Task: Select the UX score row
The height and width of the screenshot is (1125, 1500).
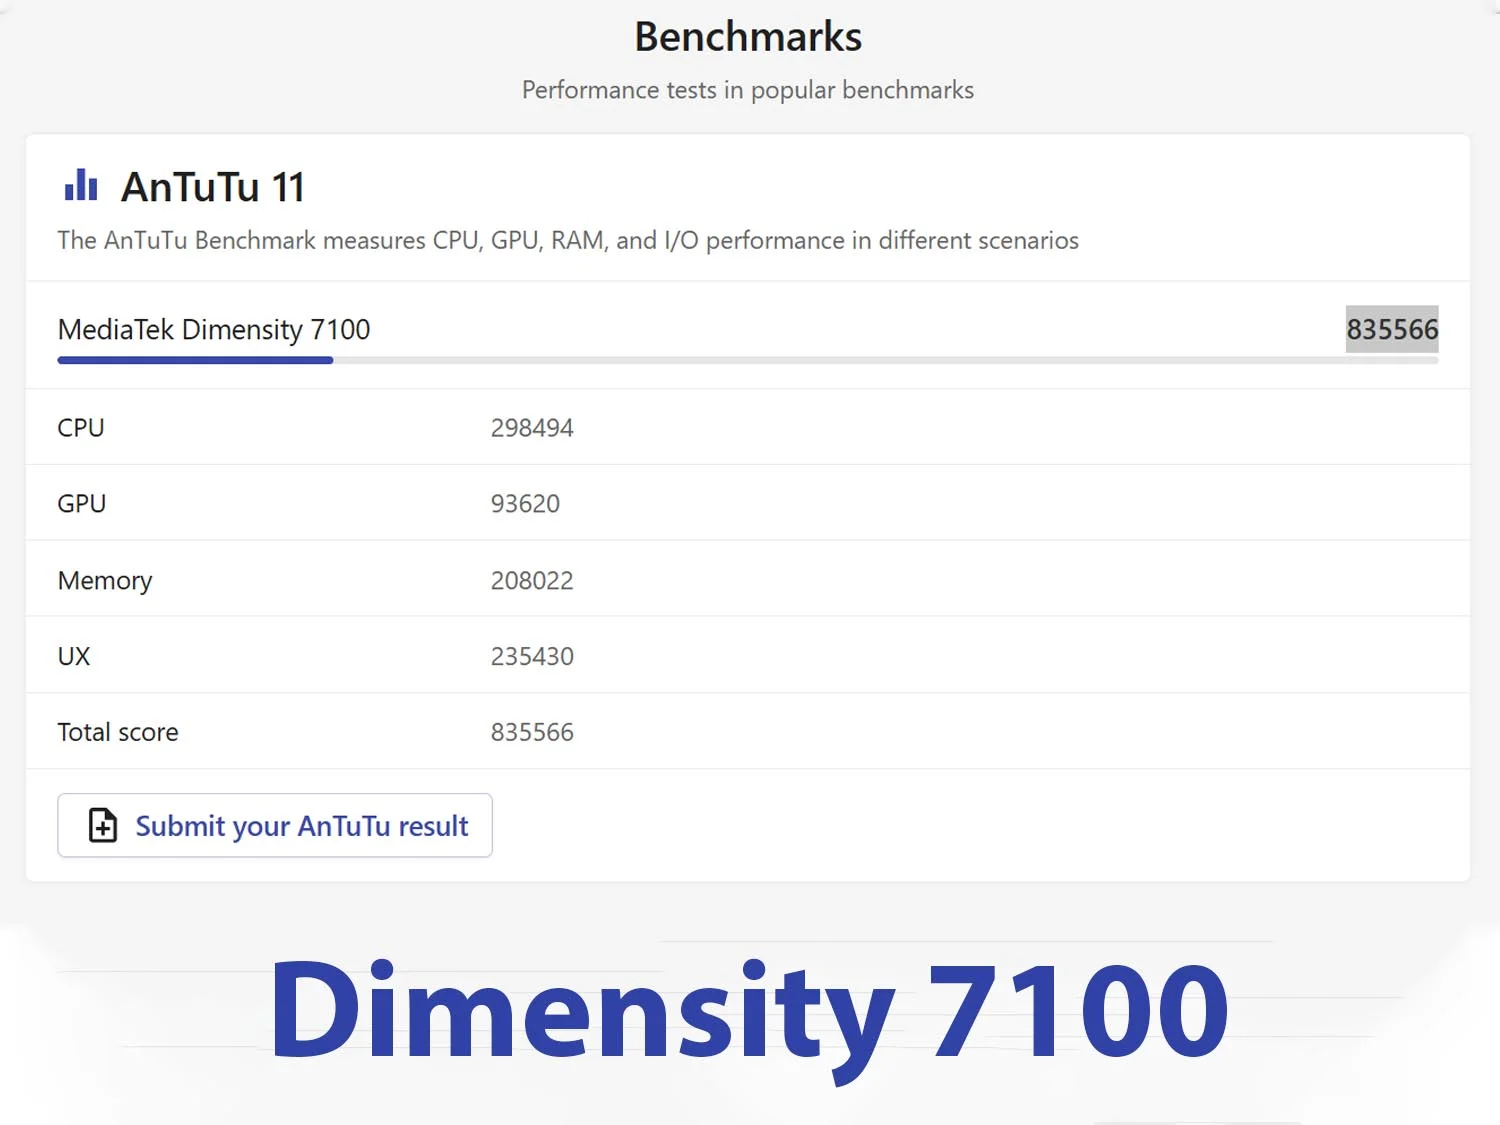Action: pyautogui.click(x=748, y=656)
